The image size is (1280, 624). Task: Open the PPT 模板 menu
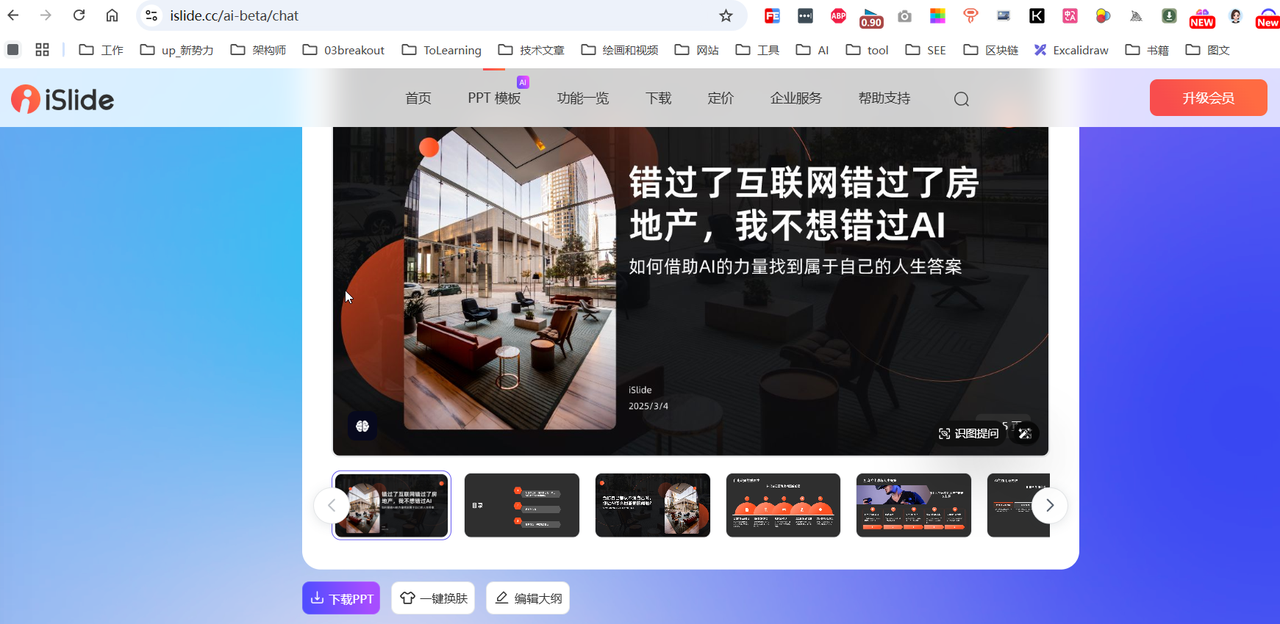click(x=494, y=98)
